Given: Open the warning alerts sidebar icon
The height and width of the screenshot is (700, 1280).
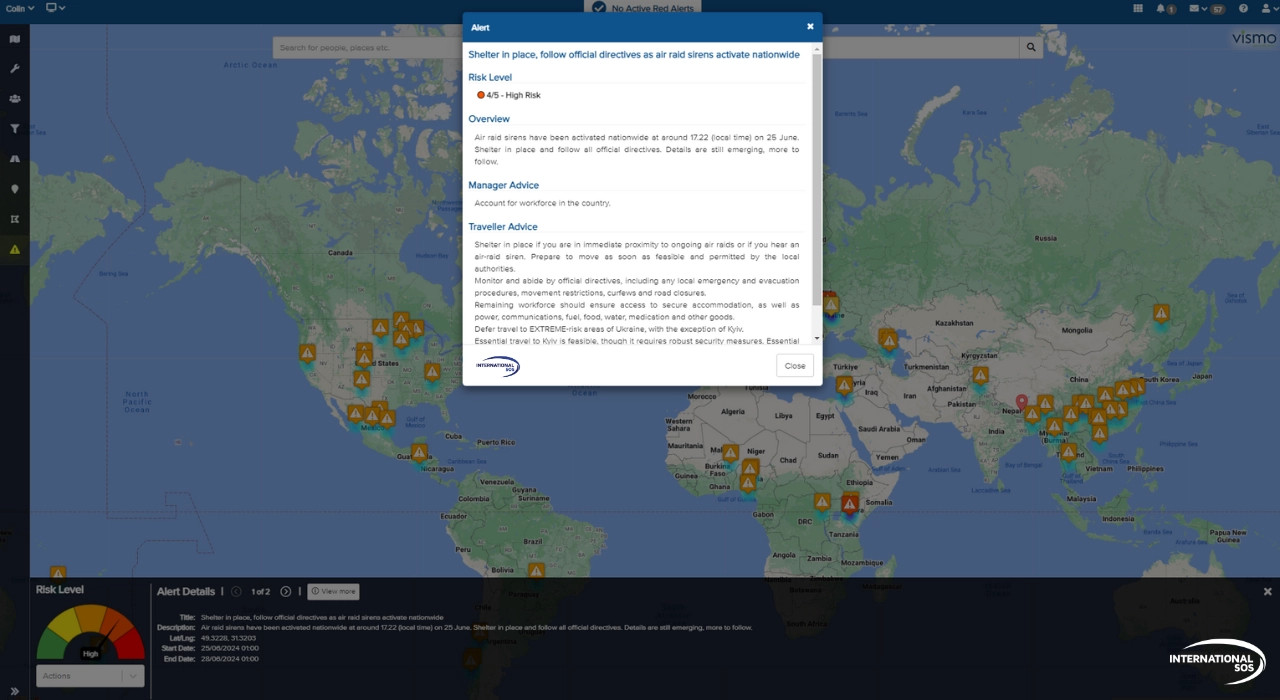Looking at the screenshot, I should (14, 249).
